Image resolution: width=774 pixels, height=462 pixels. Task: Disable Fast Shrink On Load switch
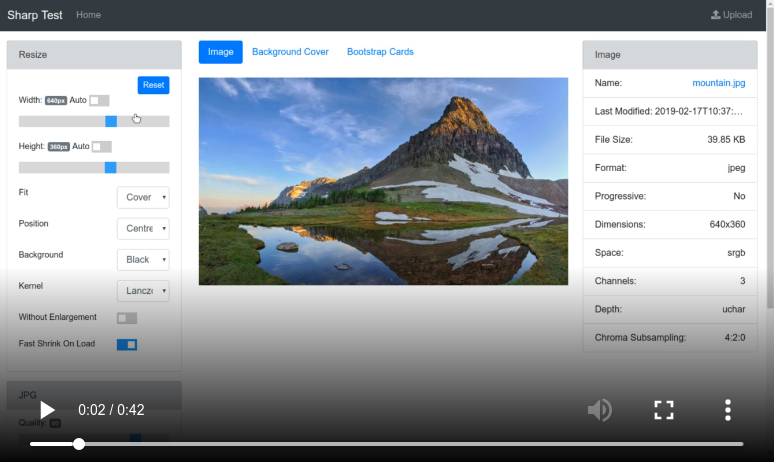pos(127,345)
